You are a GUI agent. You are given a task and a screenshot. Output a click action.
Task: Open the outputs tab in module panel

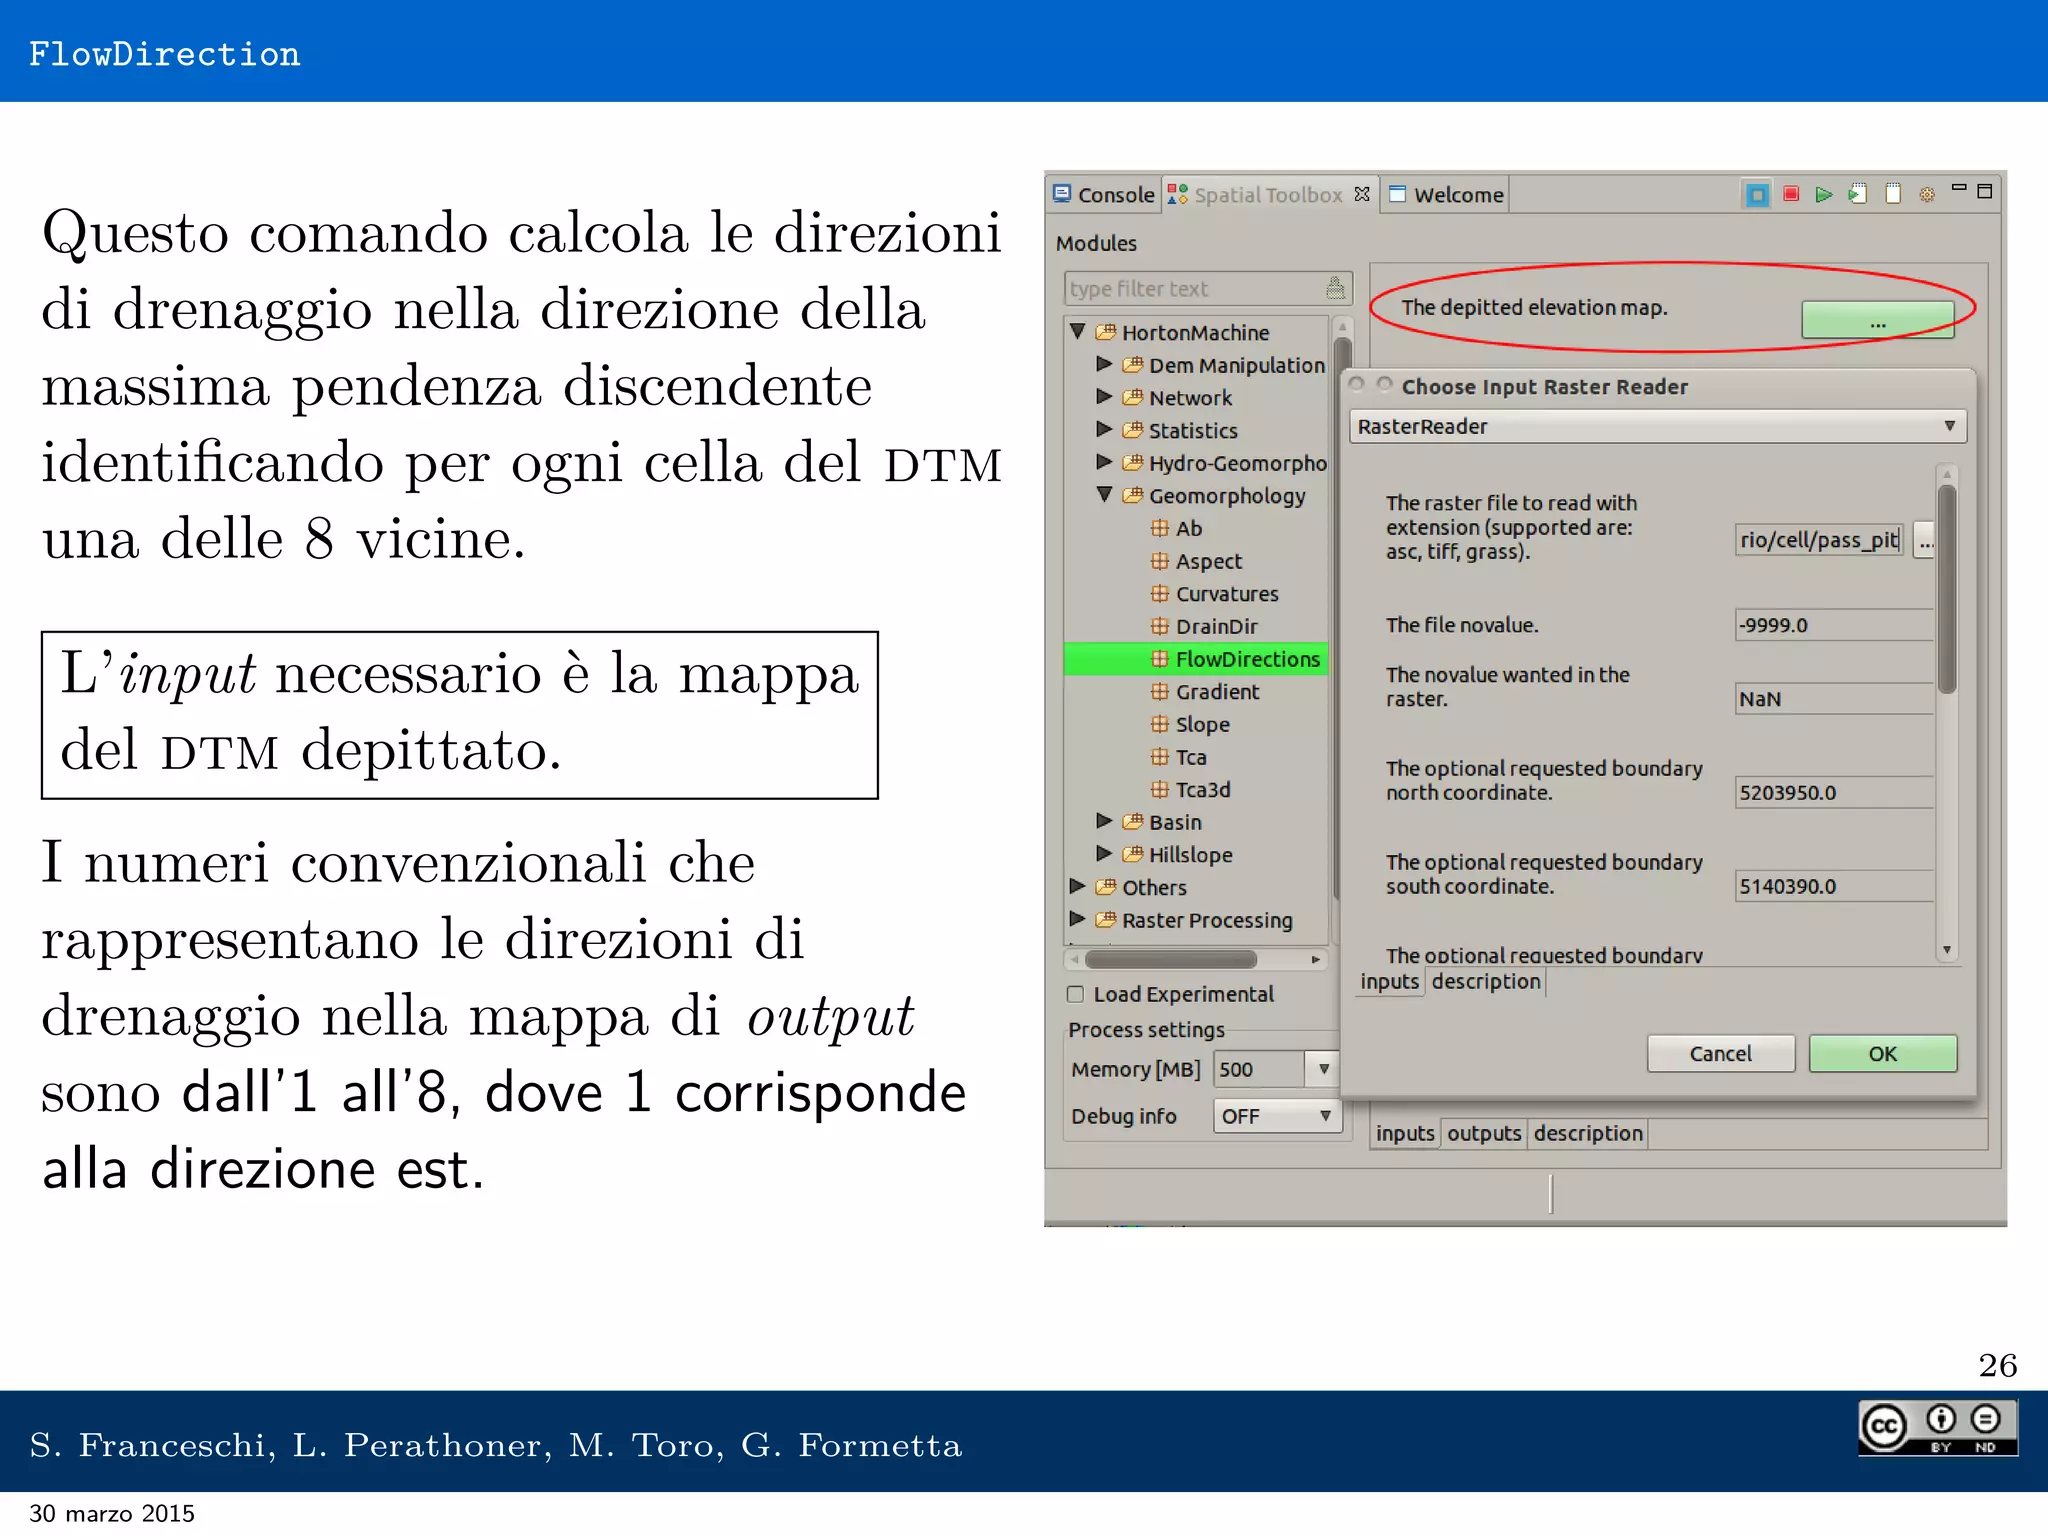[1484, 1133]
